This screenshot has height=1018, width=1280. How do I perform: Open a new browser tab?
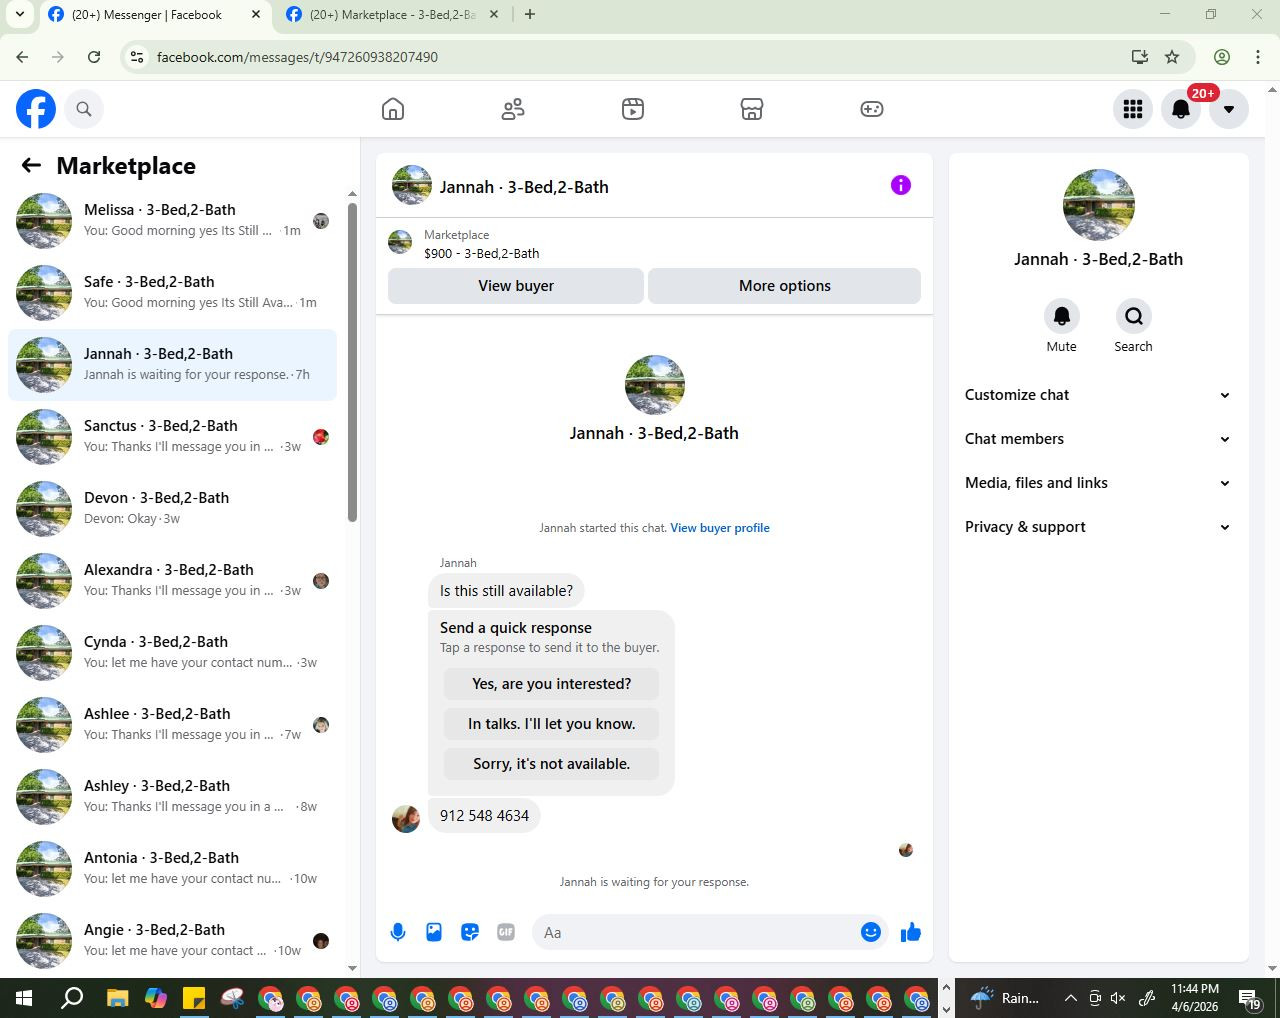click(530, 14)
